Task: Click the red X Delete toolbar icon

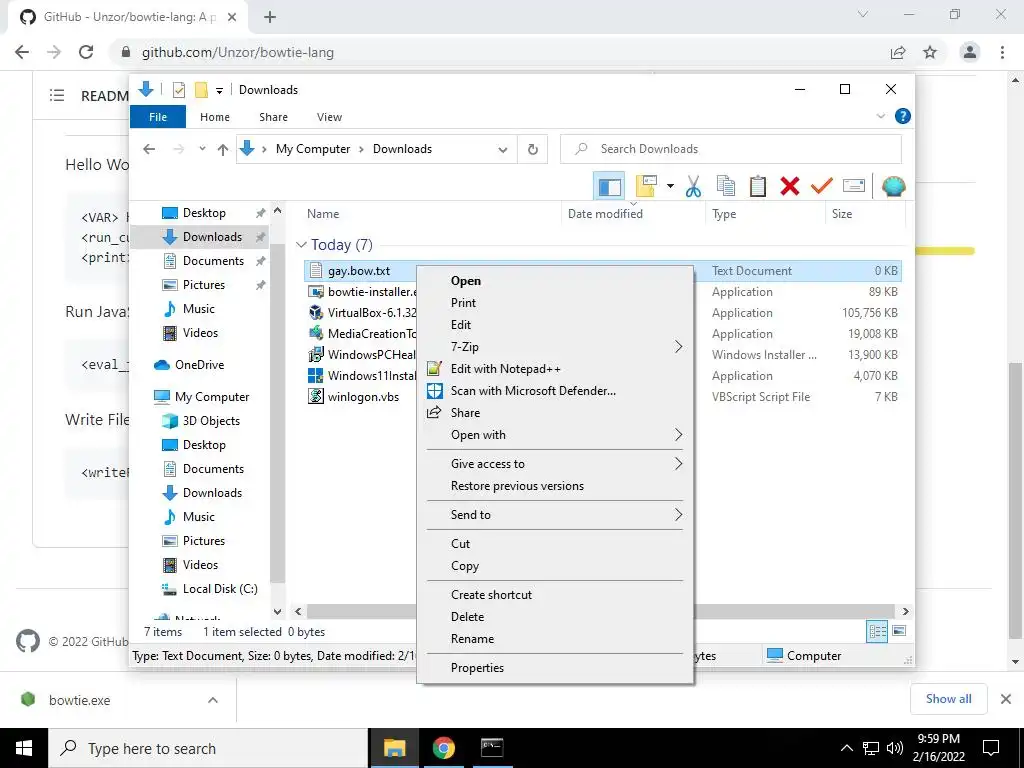Action: tap(790, 187)
